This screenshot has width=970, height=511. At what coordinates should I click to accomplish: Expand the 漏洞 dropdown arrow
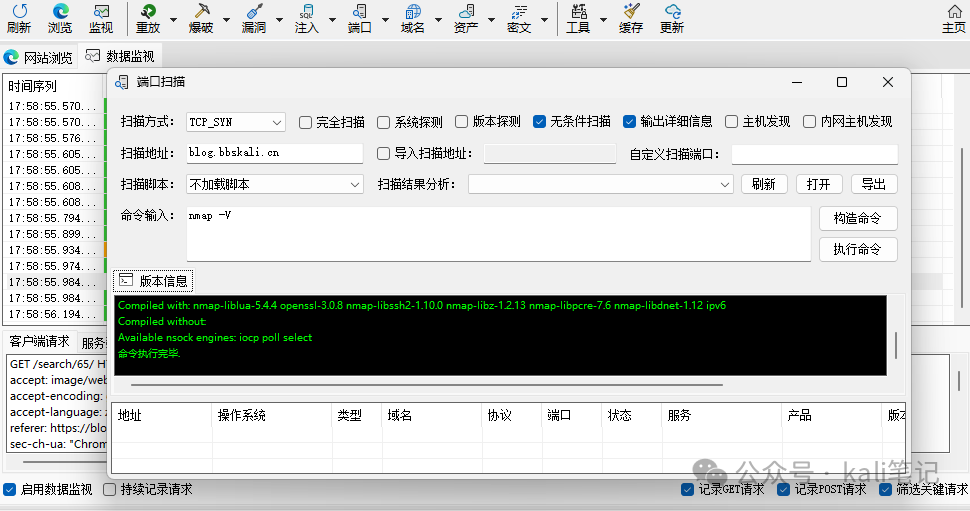[279, 20]
